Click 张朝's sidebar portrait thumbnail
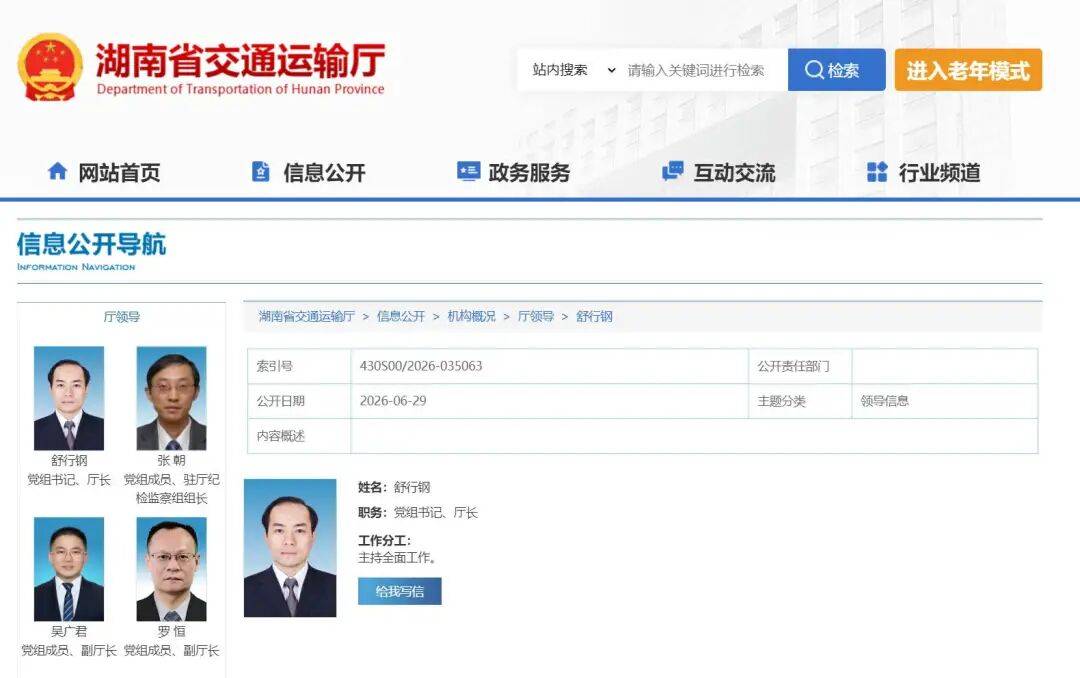 click(172, 398)
